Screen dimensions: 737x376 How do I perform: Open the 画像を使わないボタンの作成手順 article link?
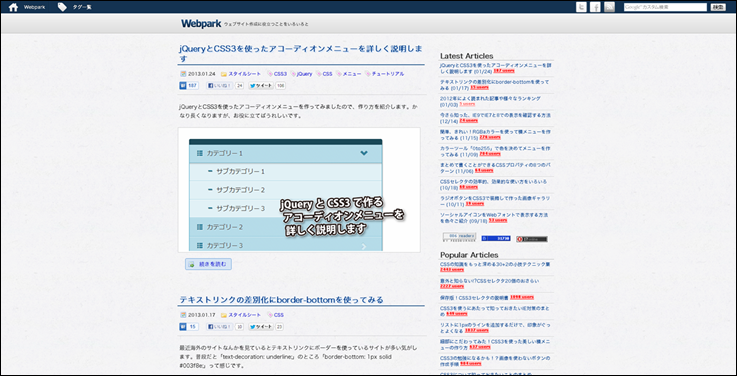495,360
